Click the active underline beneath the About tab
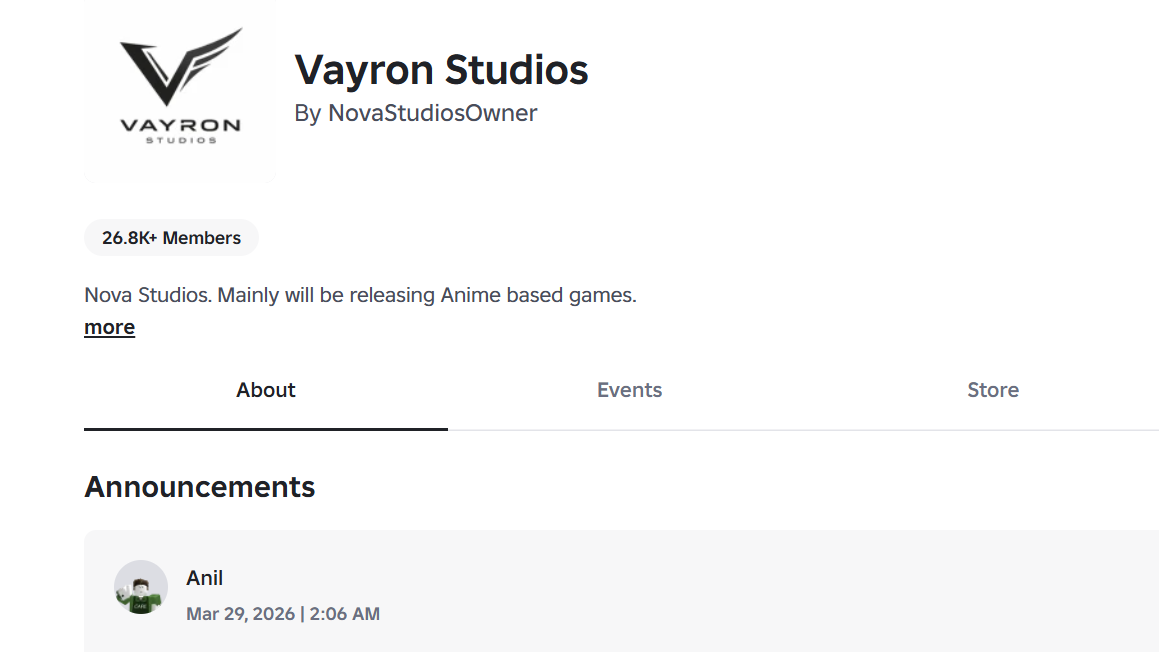 tap(266, 429)
